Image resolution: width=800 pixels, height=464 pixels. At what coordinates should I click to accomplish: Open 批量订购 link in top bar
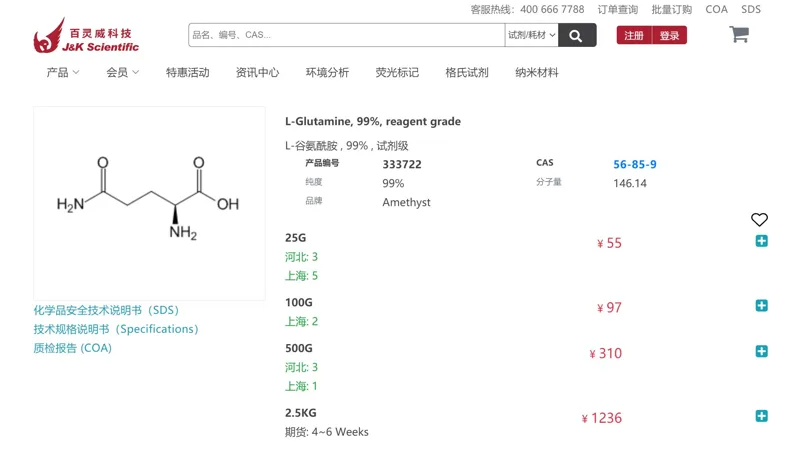click(x=672, y=10)
